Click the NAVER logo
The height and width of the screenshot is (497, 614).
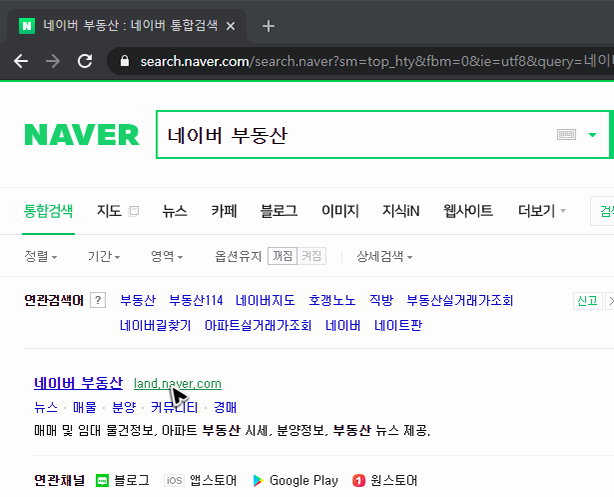[81, 135]
